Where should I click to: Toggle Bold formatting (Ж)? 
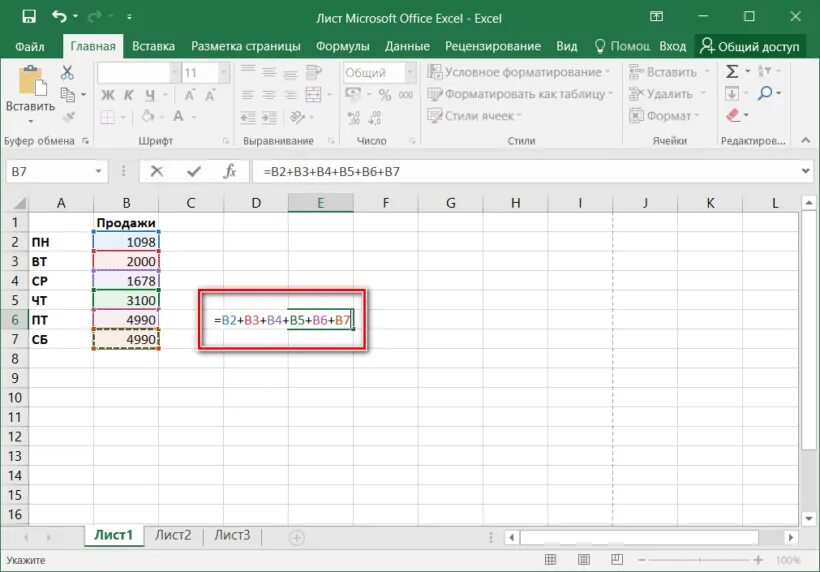coord(108,95)
